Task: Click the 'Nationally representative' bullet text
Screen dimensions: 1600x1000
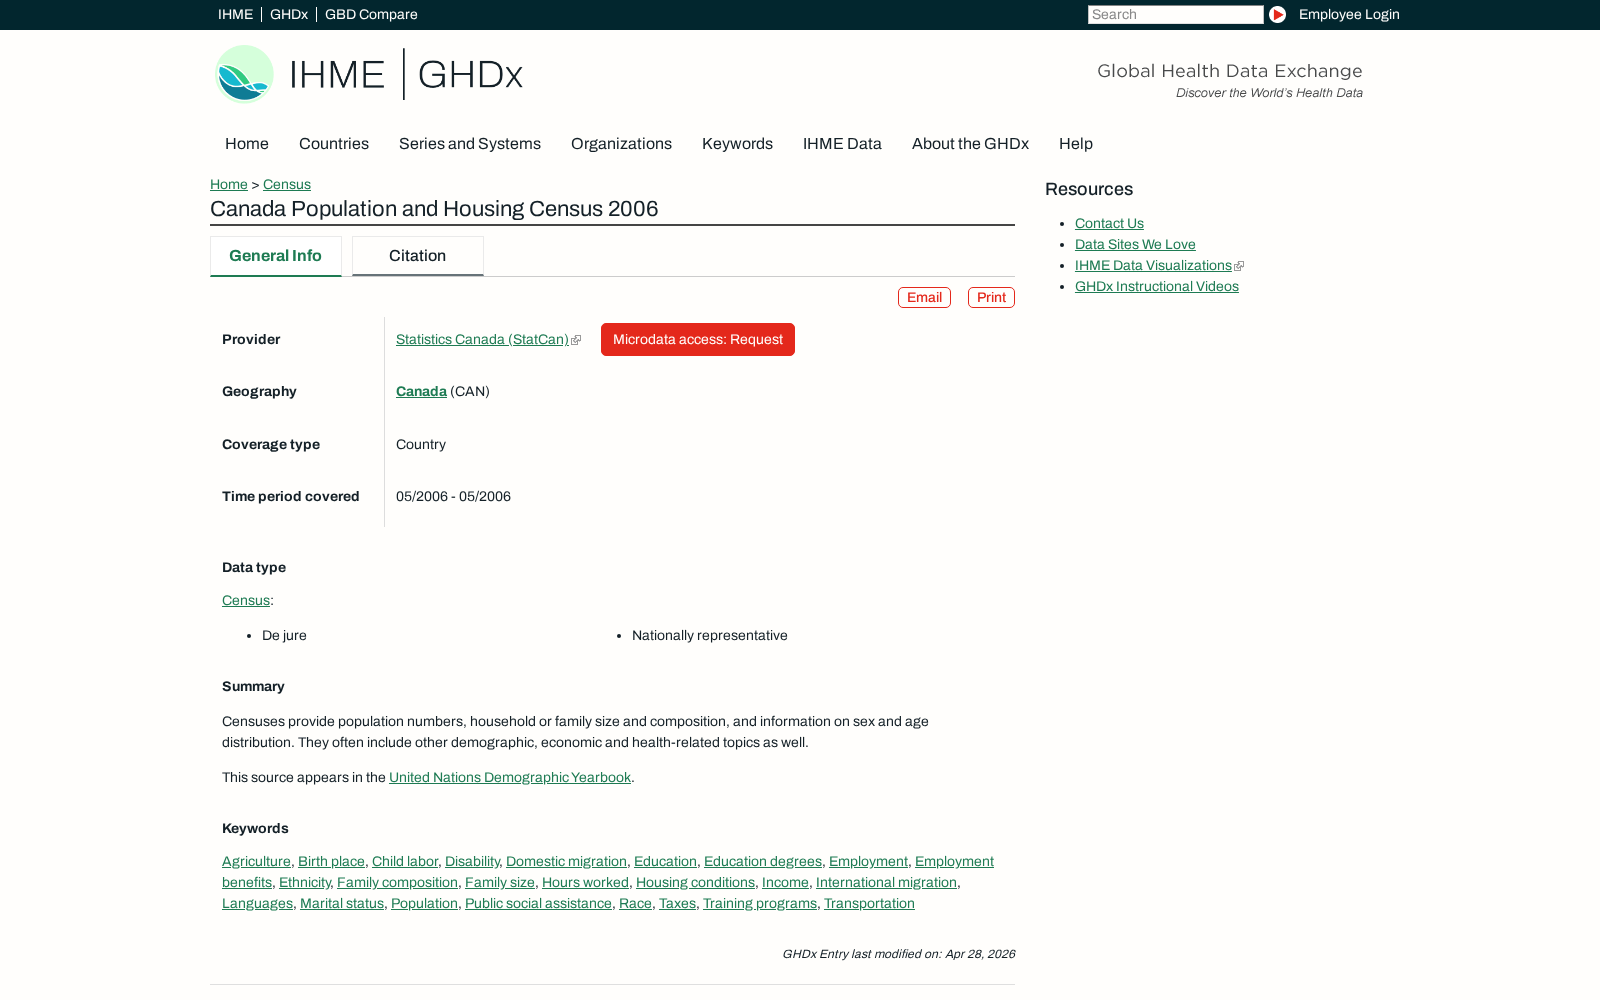Action: coord(709,635)
